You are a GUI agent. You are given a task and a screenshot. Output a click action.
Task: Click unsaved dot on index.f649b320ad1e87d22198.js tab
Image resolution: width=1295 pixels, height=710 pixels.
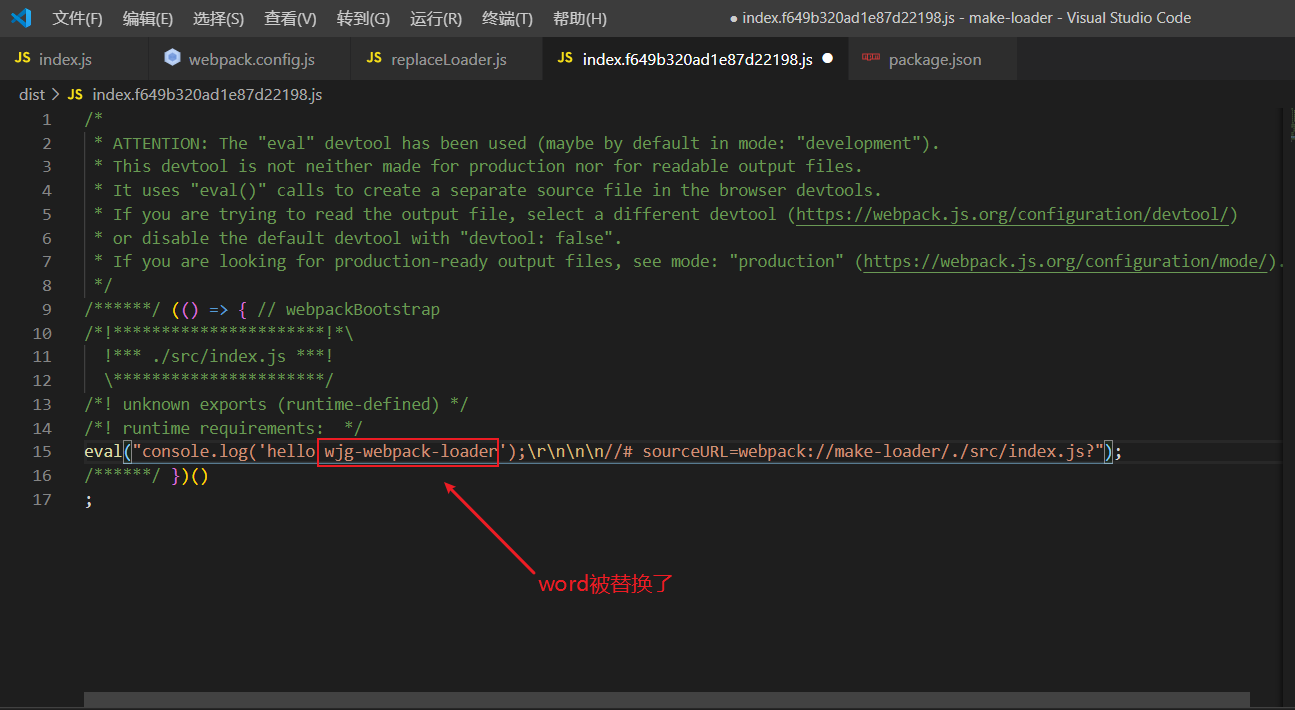tap(827, 59)
